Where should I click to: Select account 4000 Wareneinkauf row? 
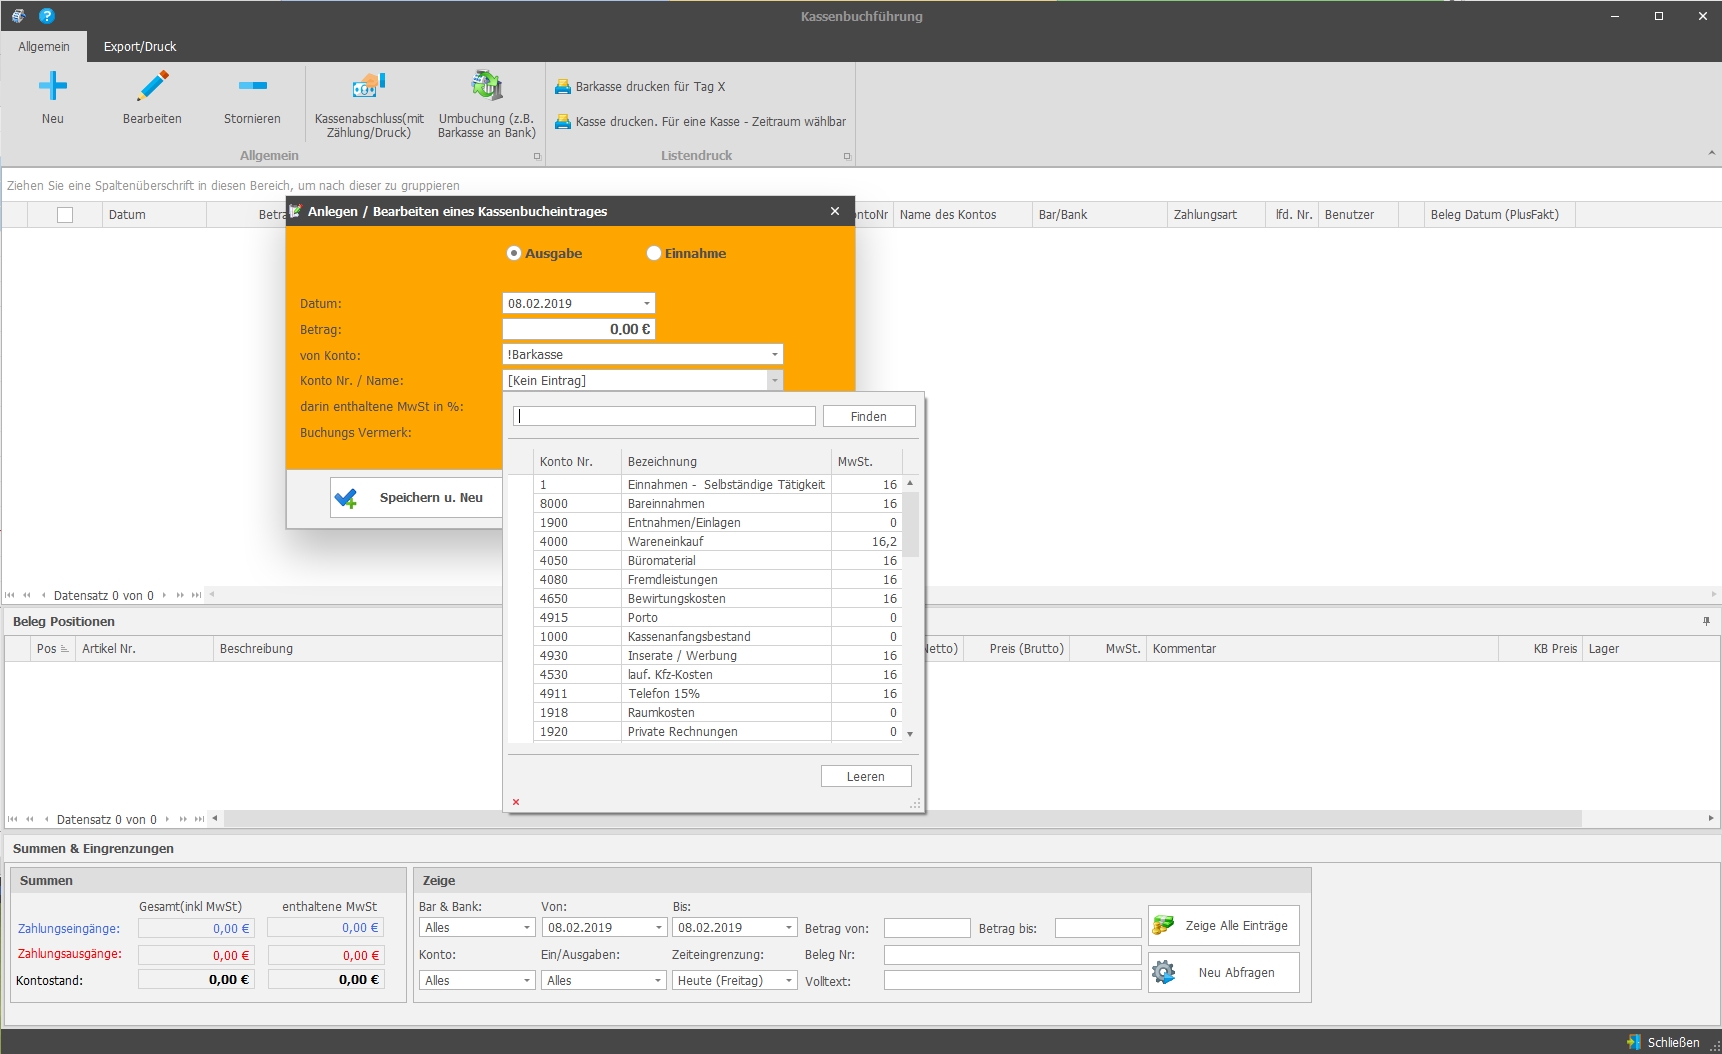pos(718,542)
